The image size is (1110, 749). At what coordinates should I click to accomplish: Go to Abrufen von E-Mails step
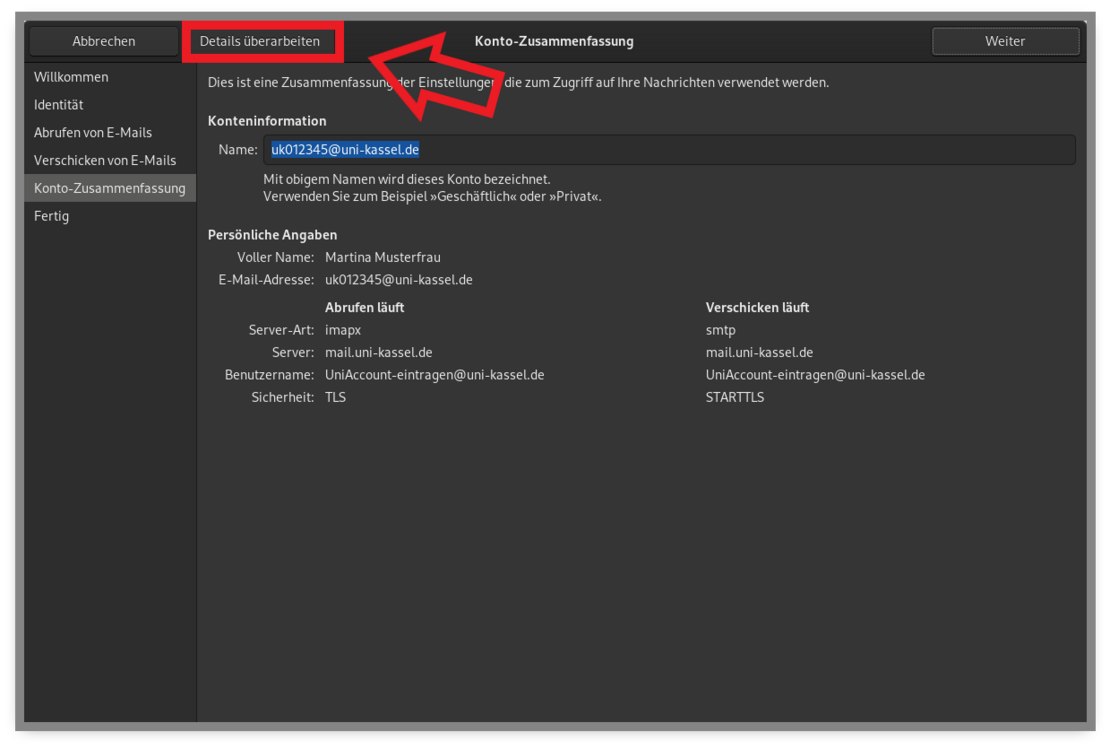click(93, 133)
